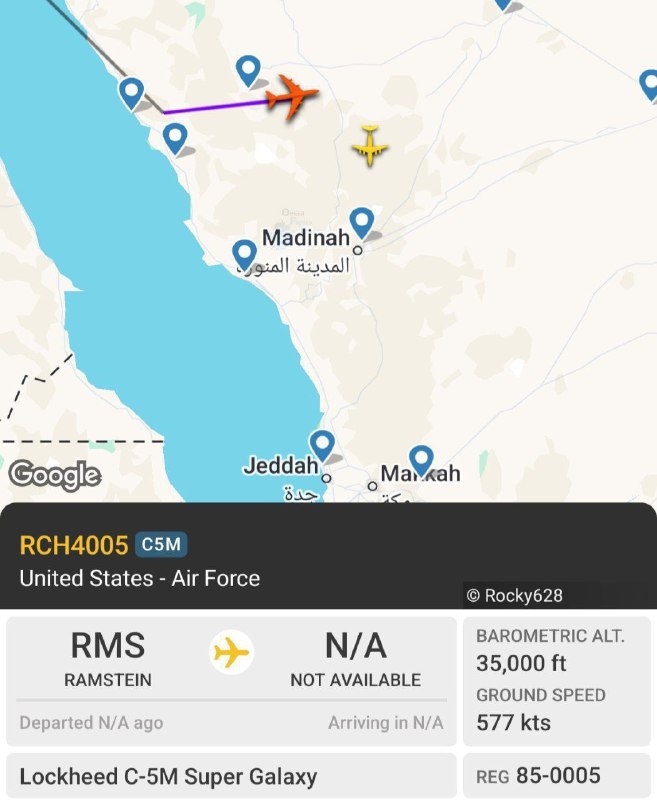
Task: Click the yellow aircraft icon on map
Action: point(370,146)
